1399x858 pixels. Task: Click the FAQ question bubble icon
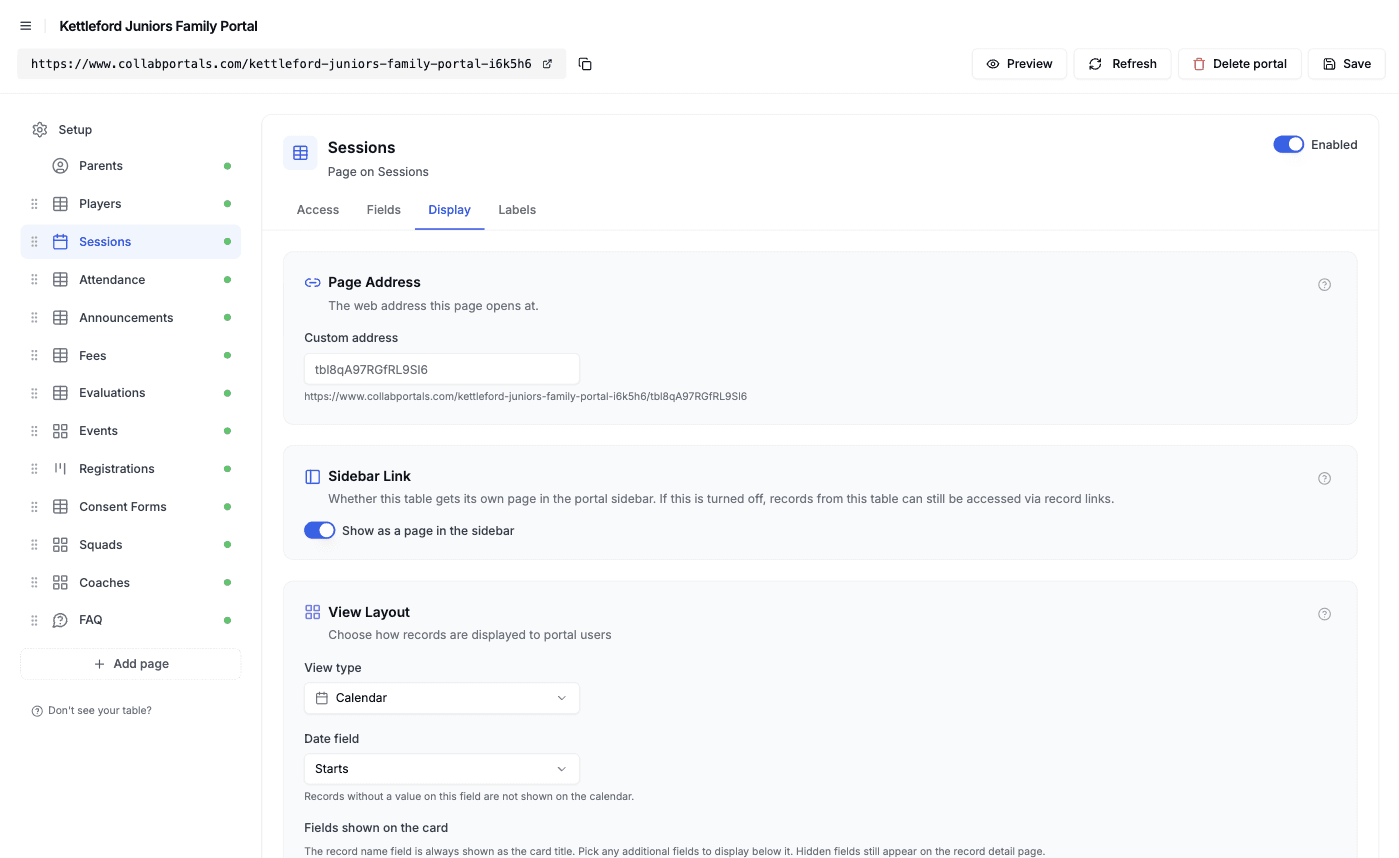pyautogui.click(x=60, y=620)
